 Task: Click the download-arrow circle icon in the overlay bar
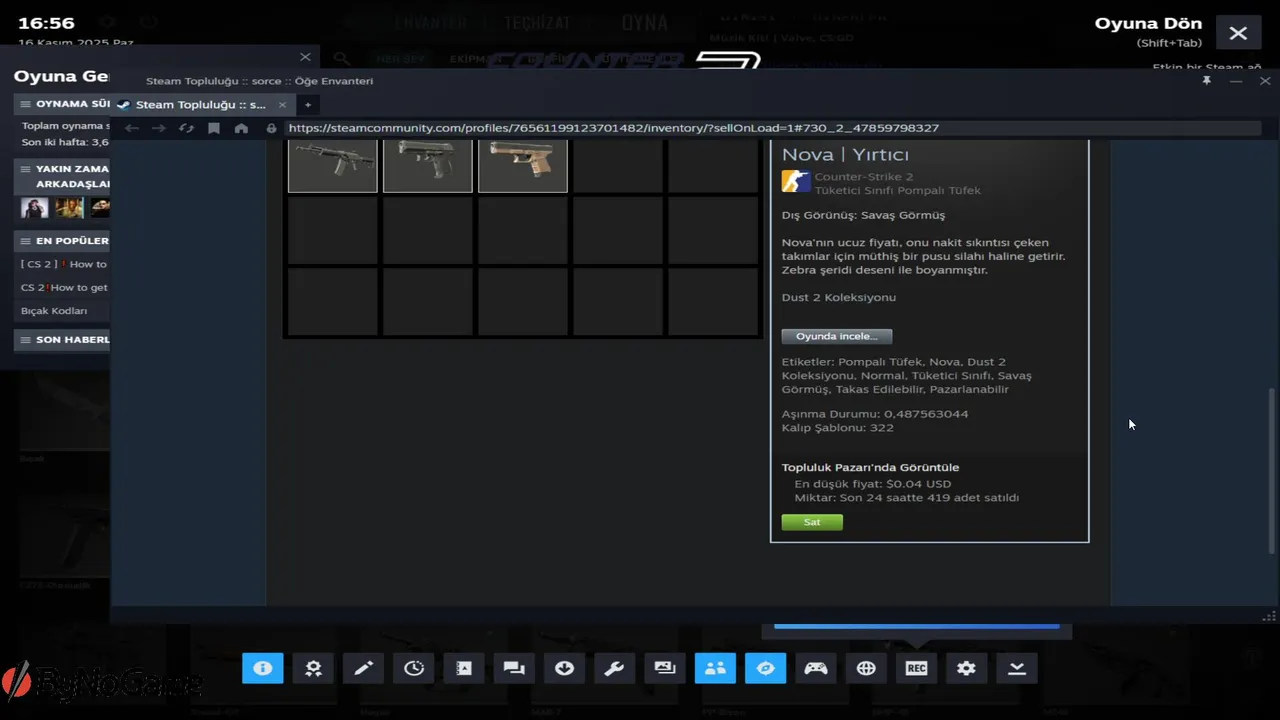pyautogui.click(x=564, y=668)
